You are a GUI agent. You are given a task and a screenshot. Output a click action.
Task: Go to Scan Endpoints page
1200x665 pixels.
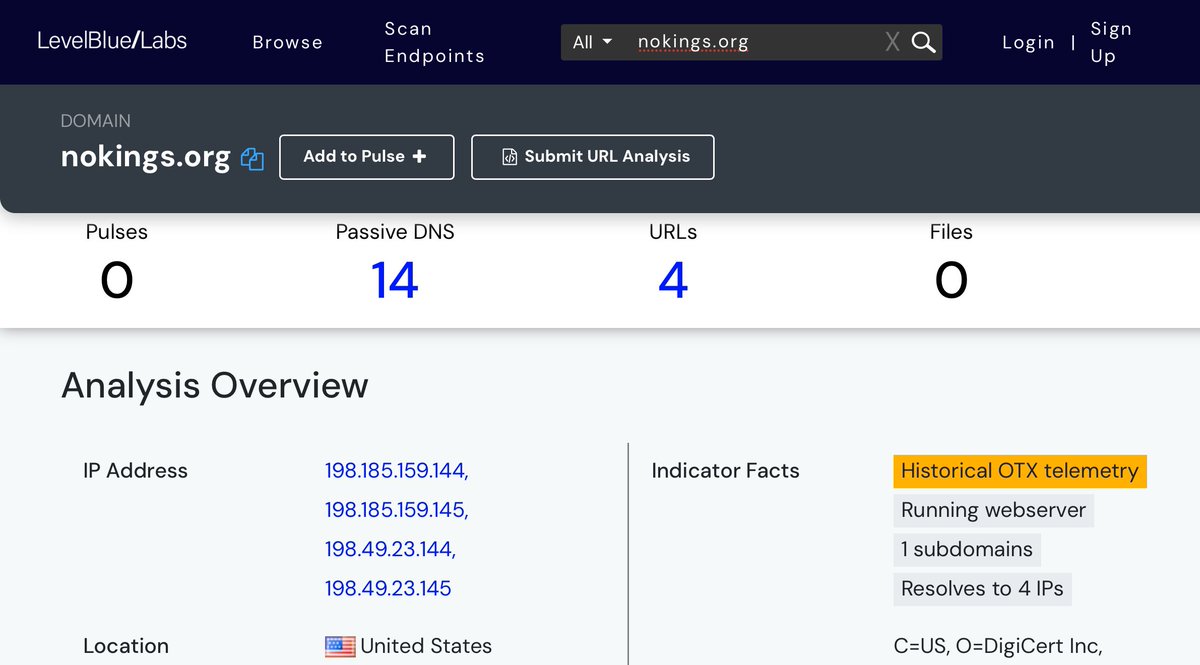click(434, 42)
